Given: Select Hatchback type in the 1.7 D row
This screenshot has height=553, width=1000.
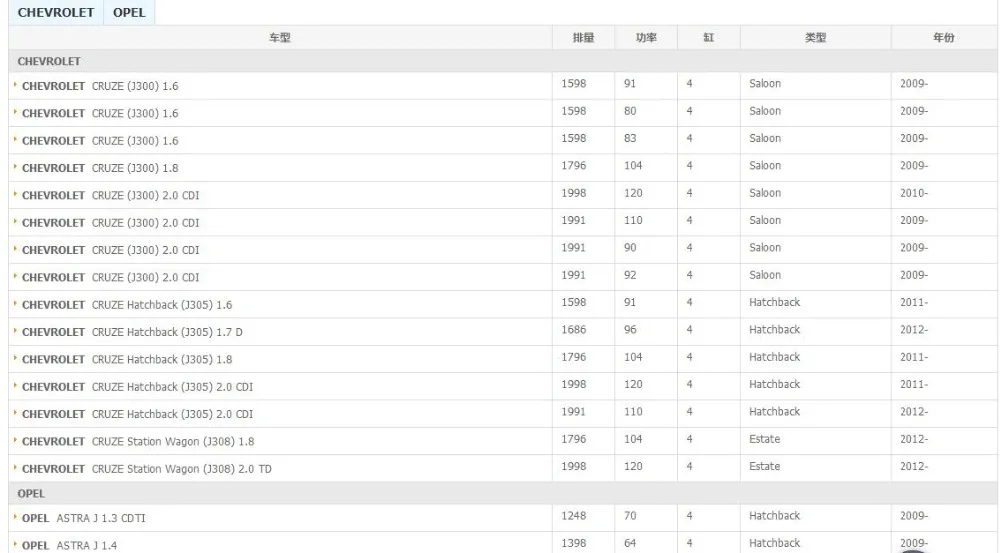Looking at the screenshot, I should (x=774, y=330).
